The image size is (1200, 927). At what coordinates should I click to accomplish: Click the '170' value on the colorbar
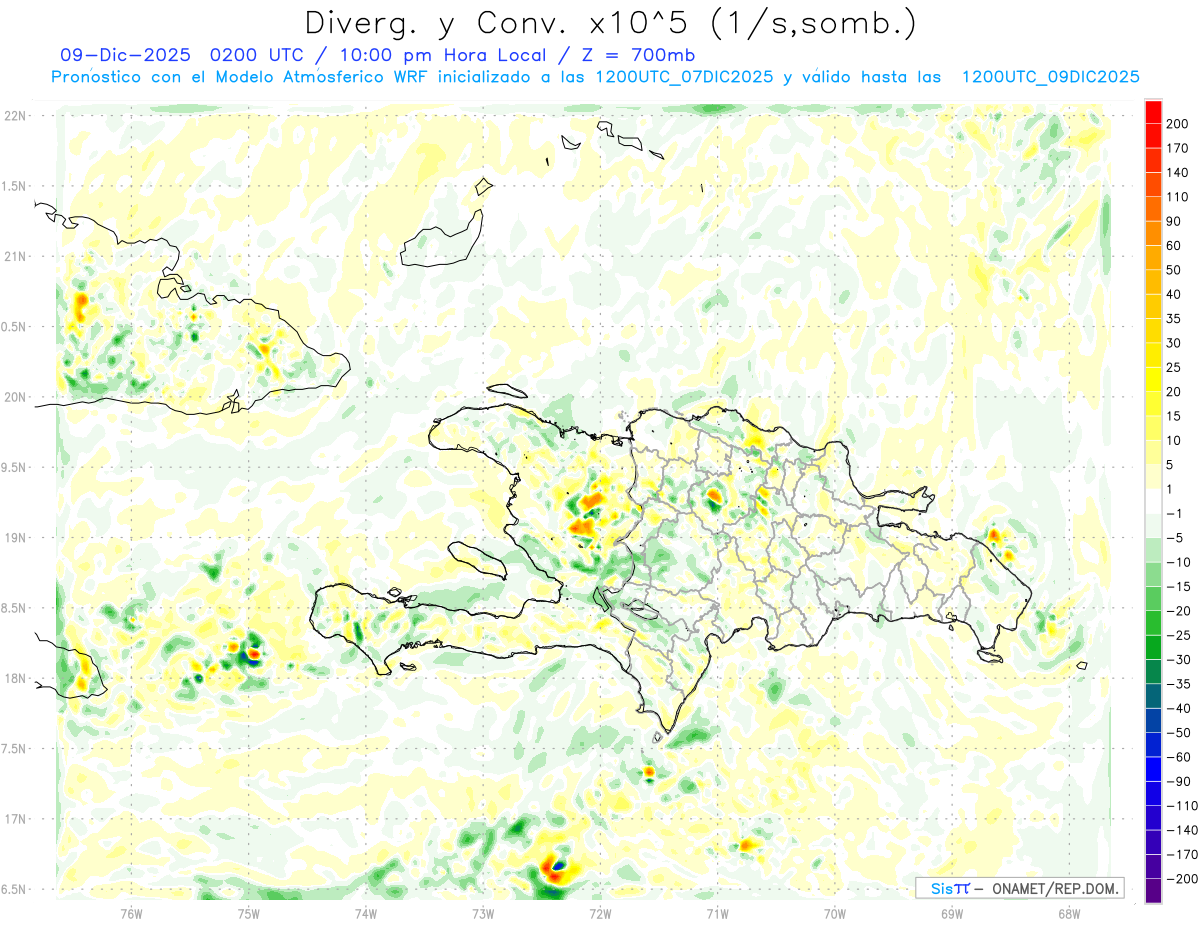[x=1176, y=148]
